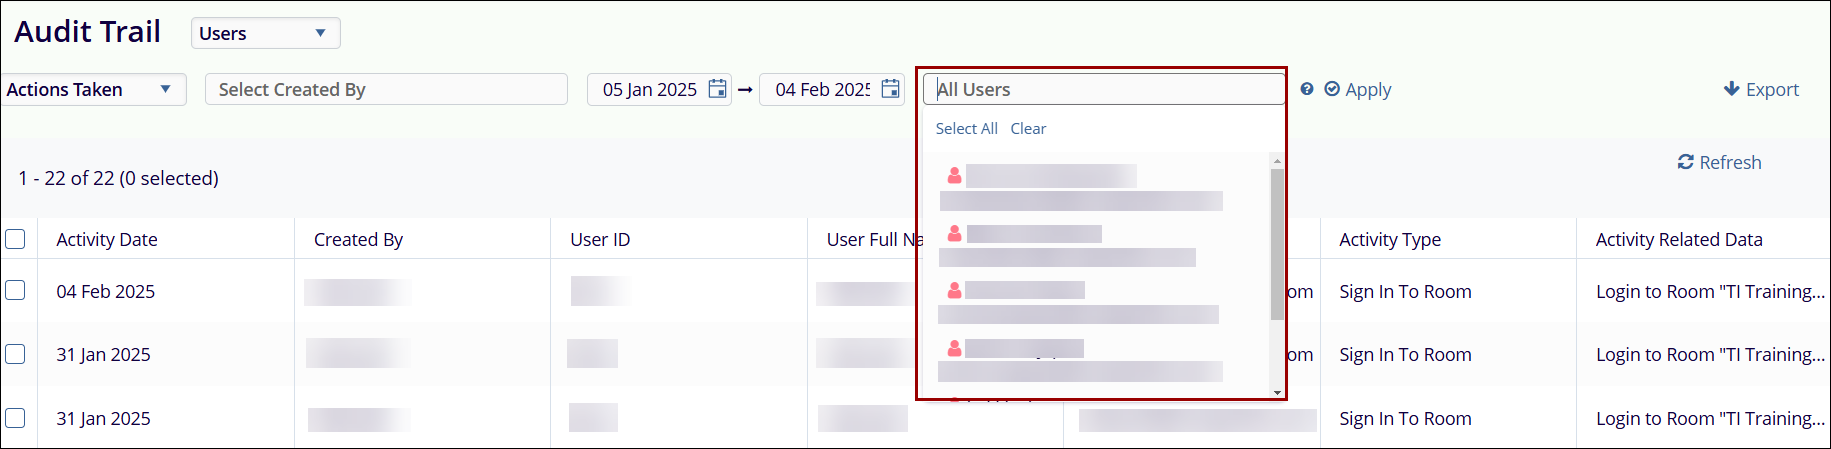Click the Select Created By field
Image resolution: width=1831 pixels, height=449 pixels.
pyautogui.click(x=386, y=89)
